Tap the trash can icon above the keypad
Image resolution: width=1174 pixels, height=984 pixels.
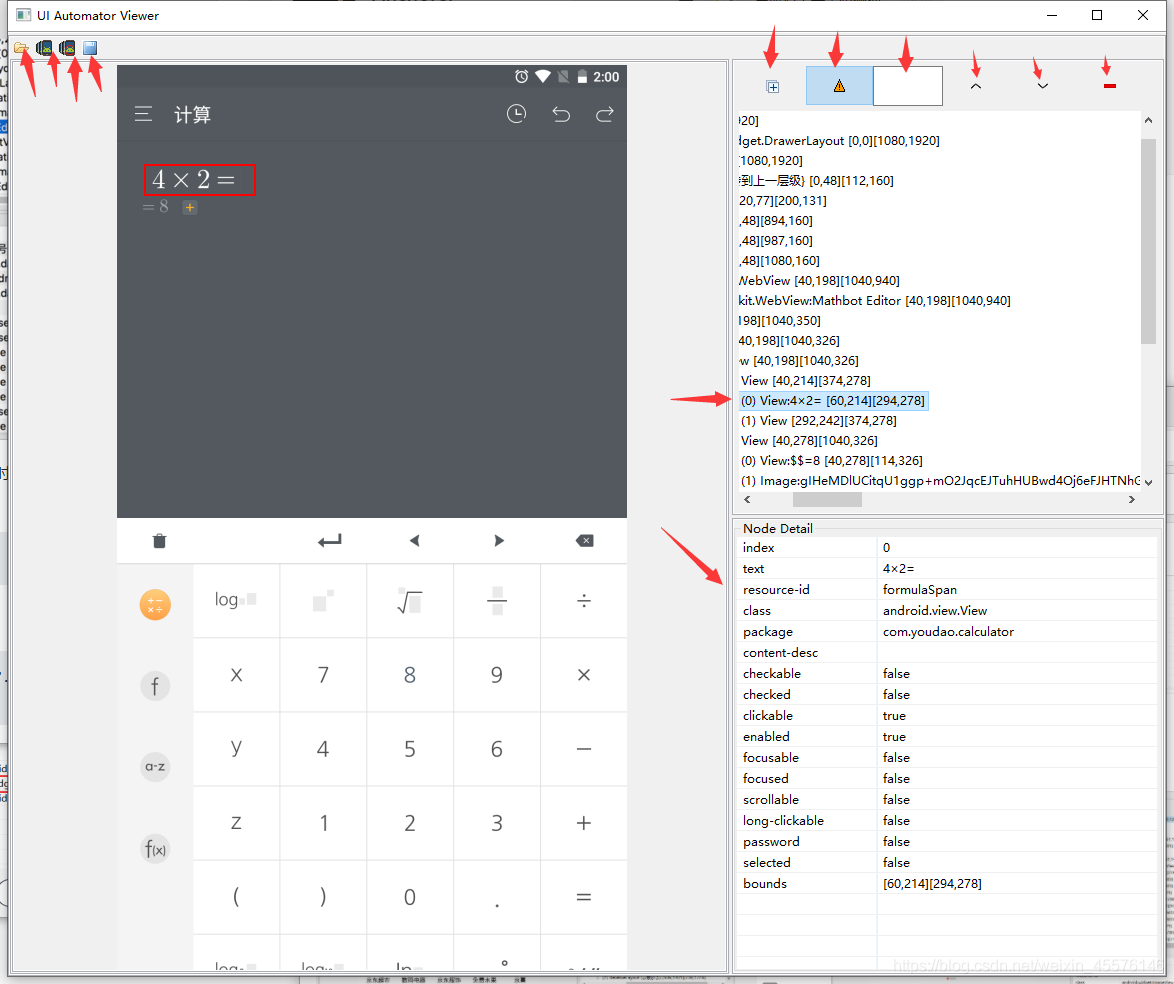tap(159, 541)
